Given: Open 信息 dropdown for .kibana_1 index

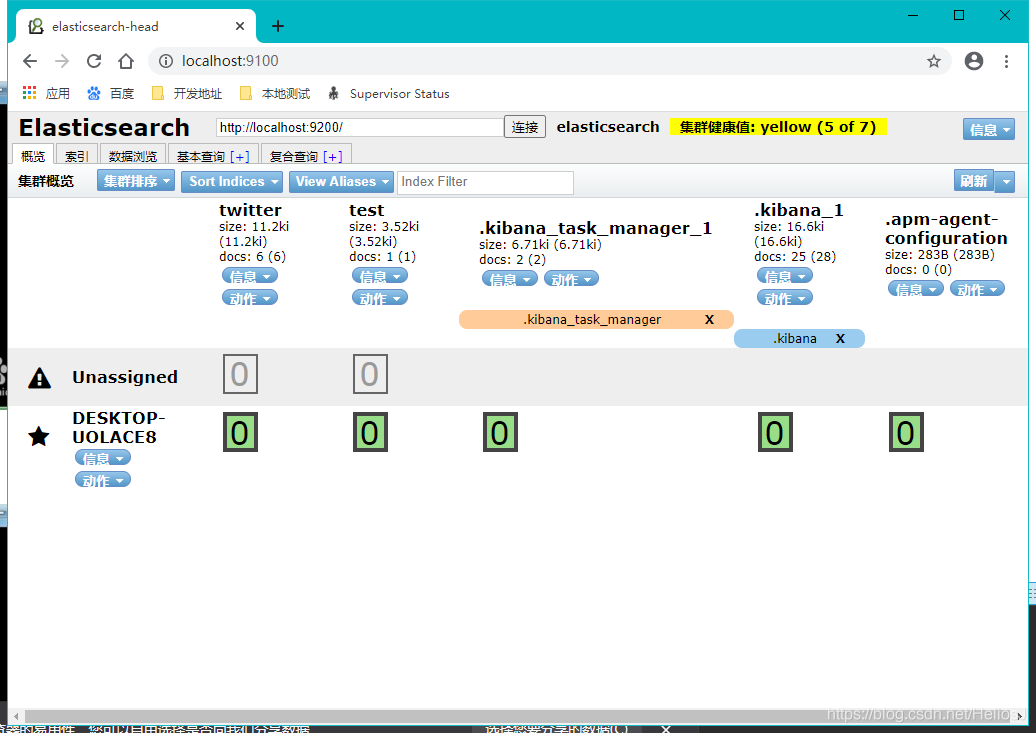Looking at the screenshot, I should 785,276.
